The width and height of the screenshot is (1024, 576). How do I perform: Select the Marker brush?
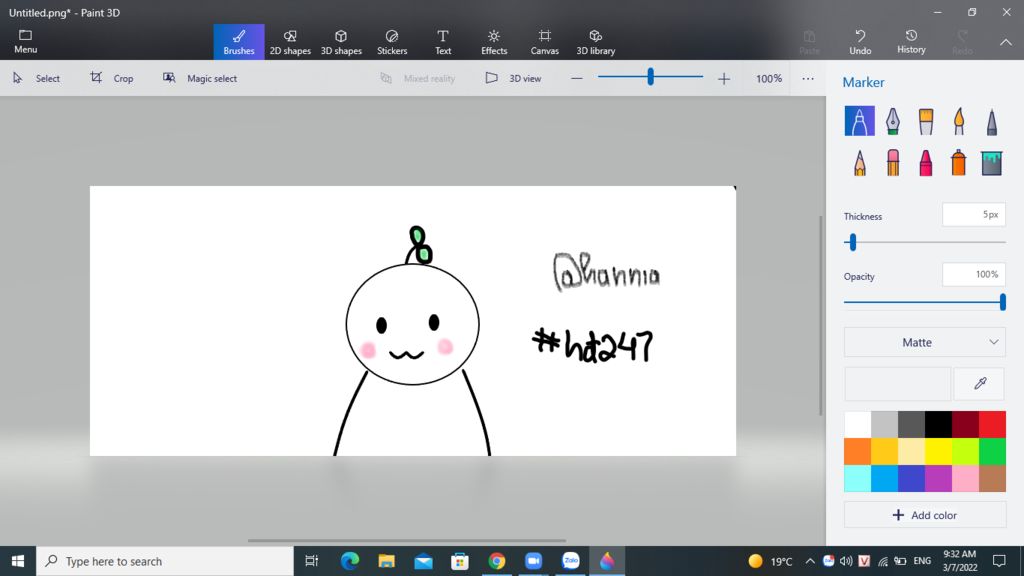(859, 121)
